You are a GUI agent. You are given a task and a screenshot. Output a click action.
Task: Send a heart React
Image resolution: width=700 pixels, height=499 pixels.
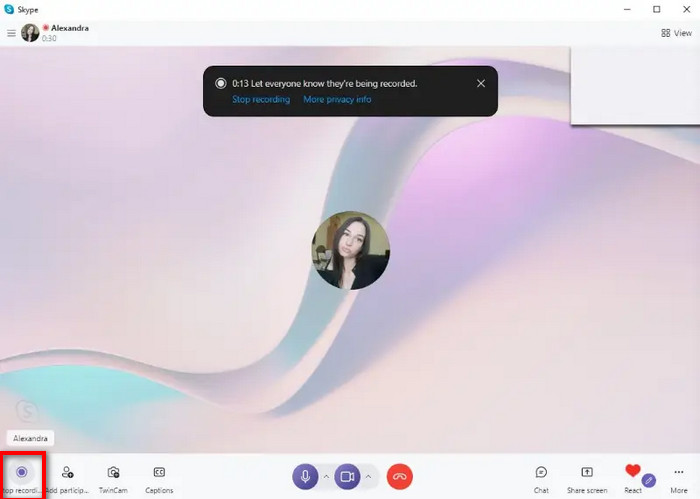click(x=632, y=472)
